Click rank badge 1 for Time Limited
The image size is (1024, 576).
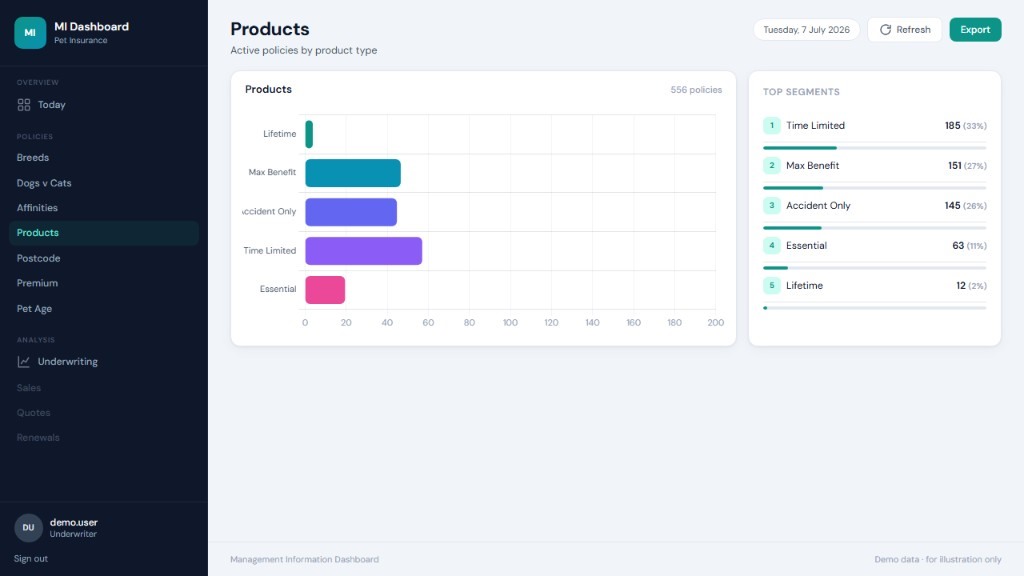point(771,125)
